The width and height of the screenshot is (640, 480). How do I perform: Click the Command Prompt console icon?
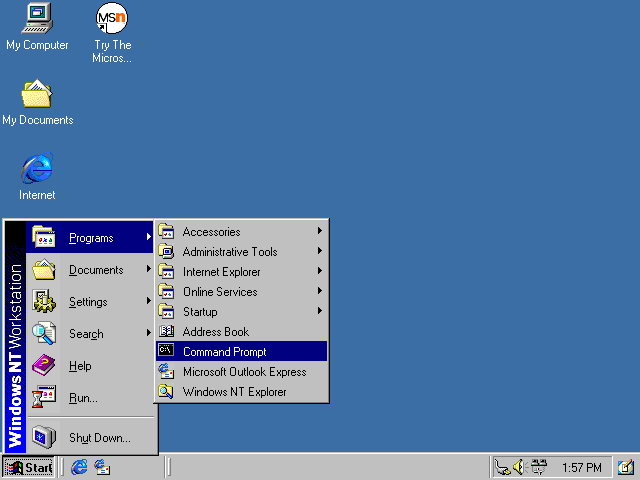point(166,350)
